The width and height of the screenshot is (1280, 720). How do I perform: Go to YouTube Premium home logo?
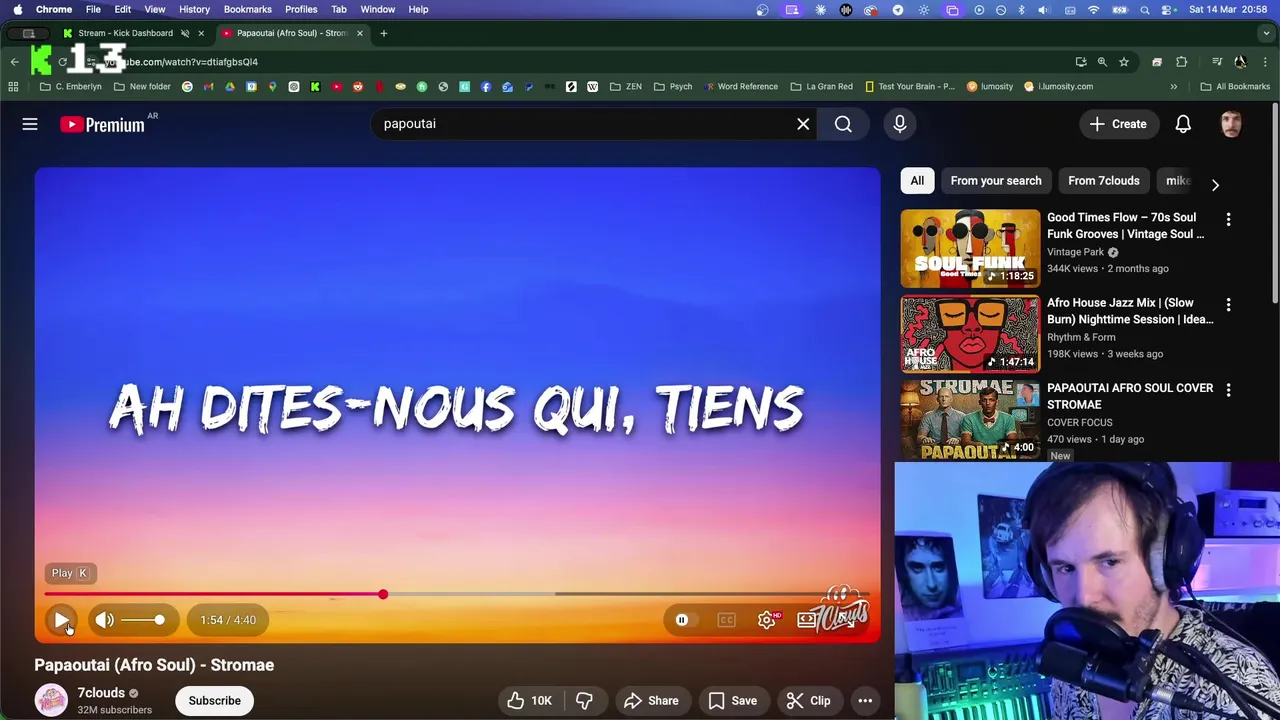[102, 124]
